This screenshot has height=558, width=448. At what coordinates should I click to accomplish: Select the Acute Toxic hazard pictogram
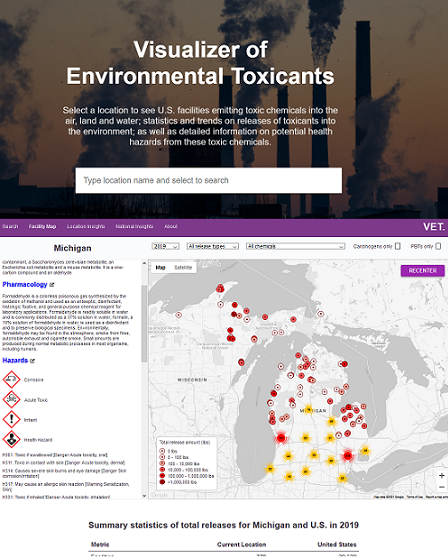(x=11, y=400)
